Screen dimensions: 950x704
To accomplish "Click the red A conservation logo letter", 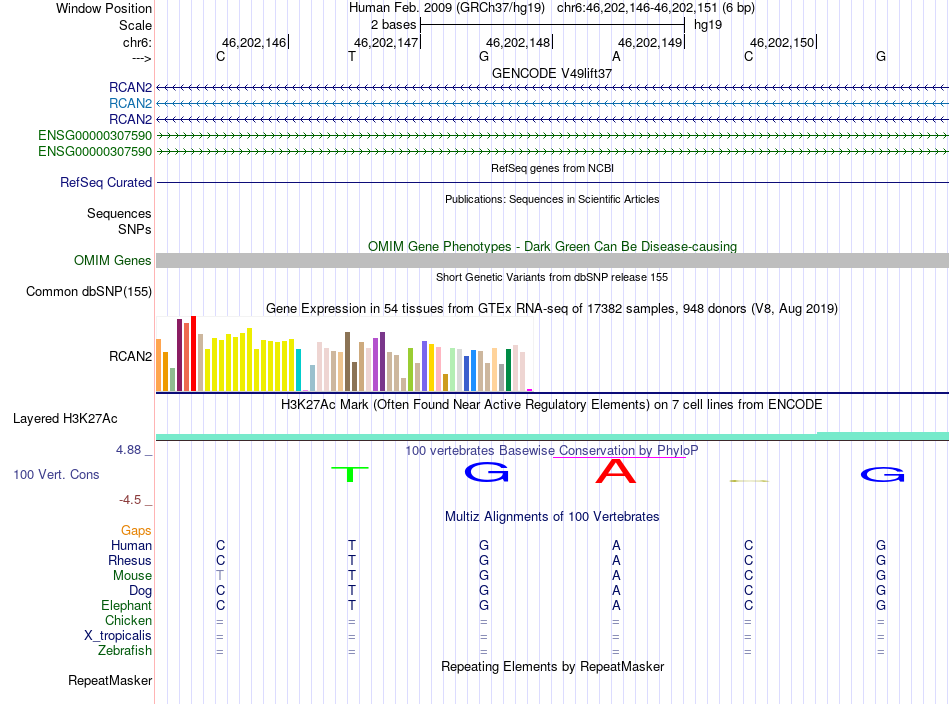I will 616,471.
